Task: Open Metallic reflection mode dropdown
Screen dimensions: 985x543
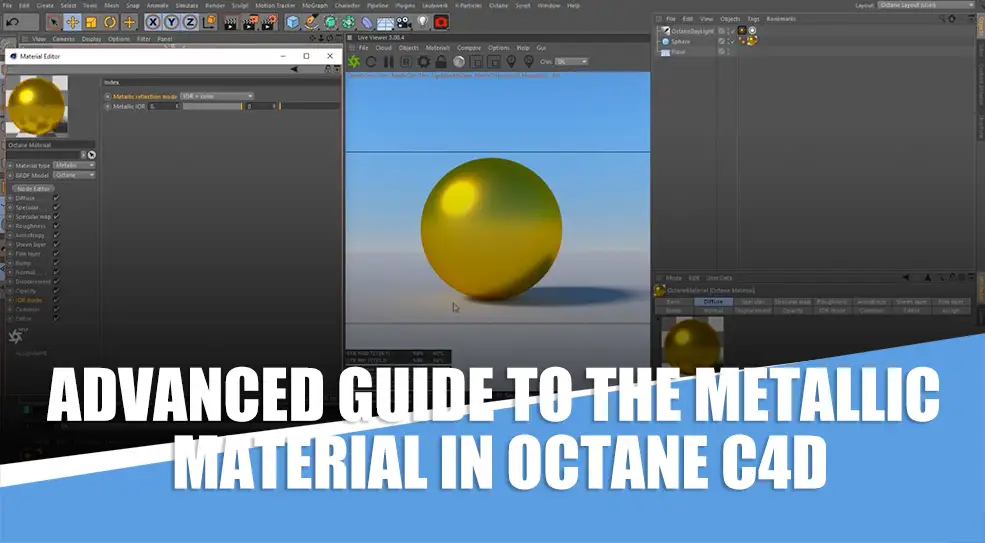Action: point(217,96)
